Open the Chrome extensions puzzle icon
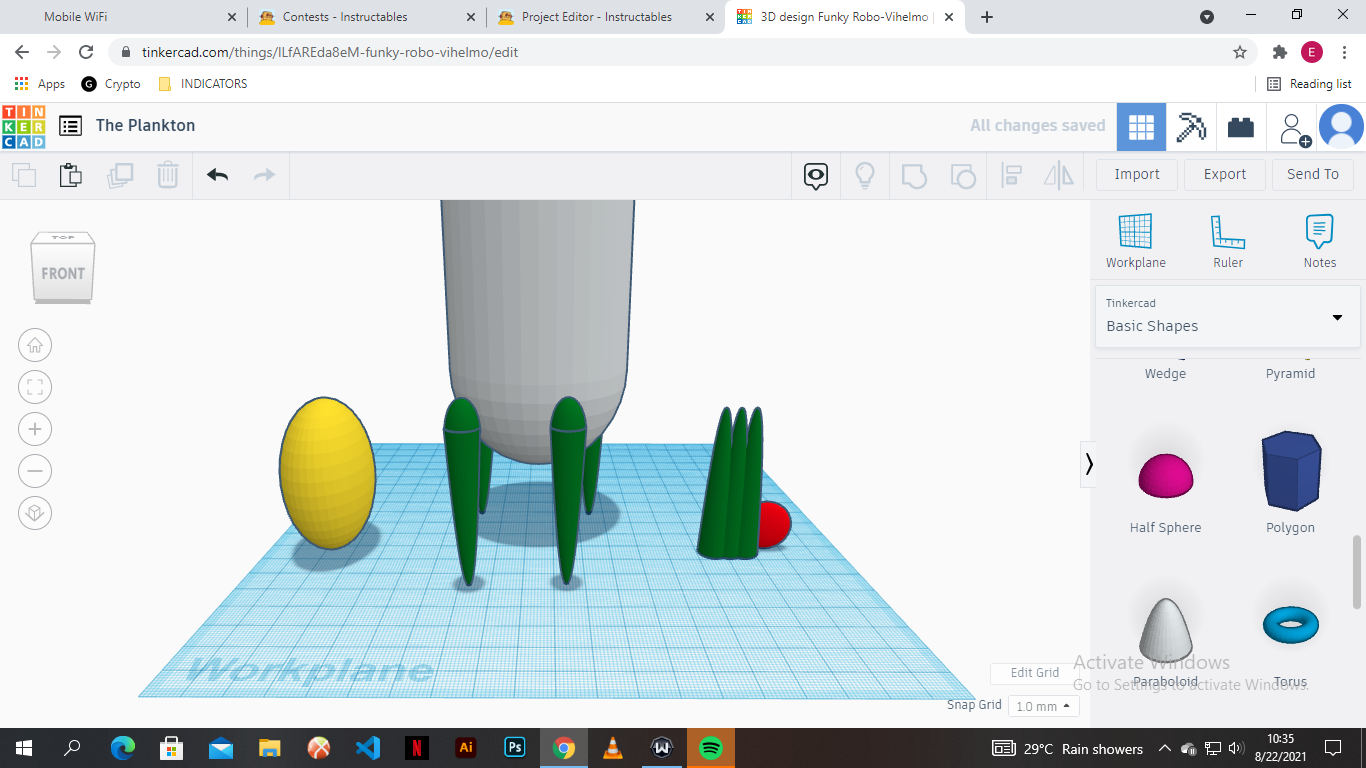 pos(1280,52)
